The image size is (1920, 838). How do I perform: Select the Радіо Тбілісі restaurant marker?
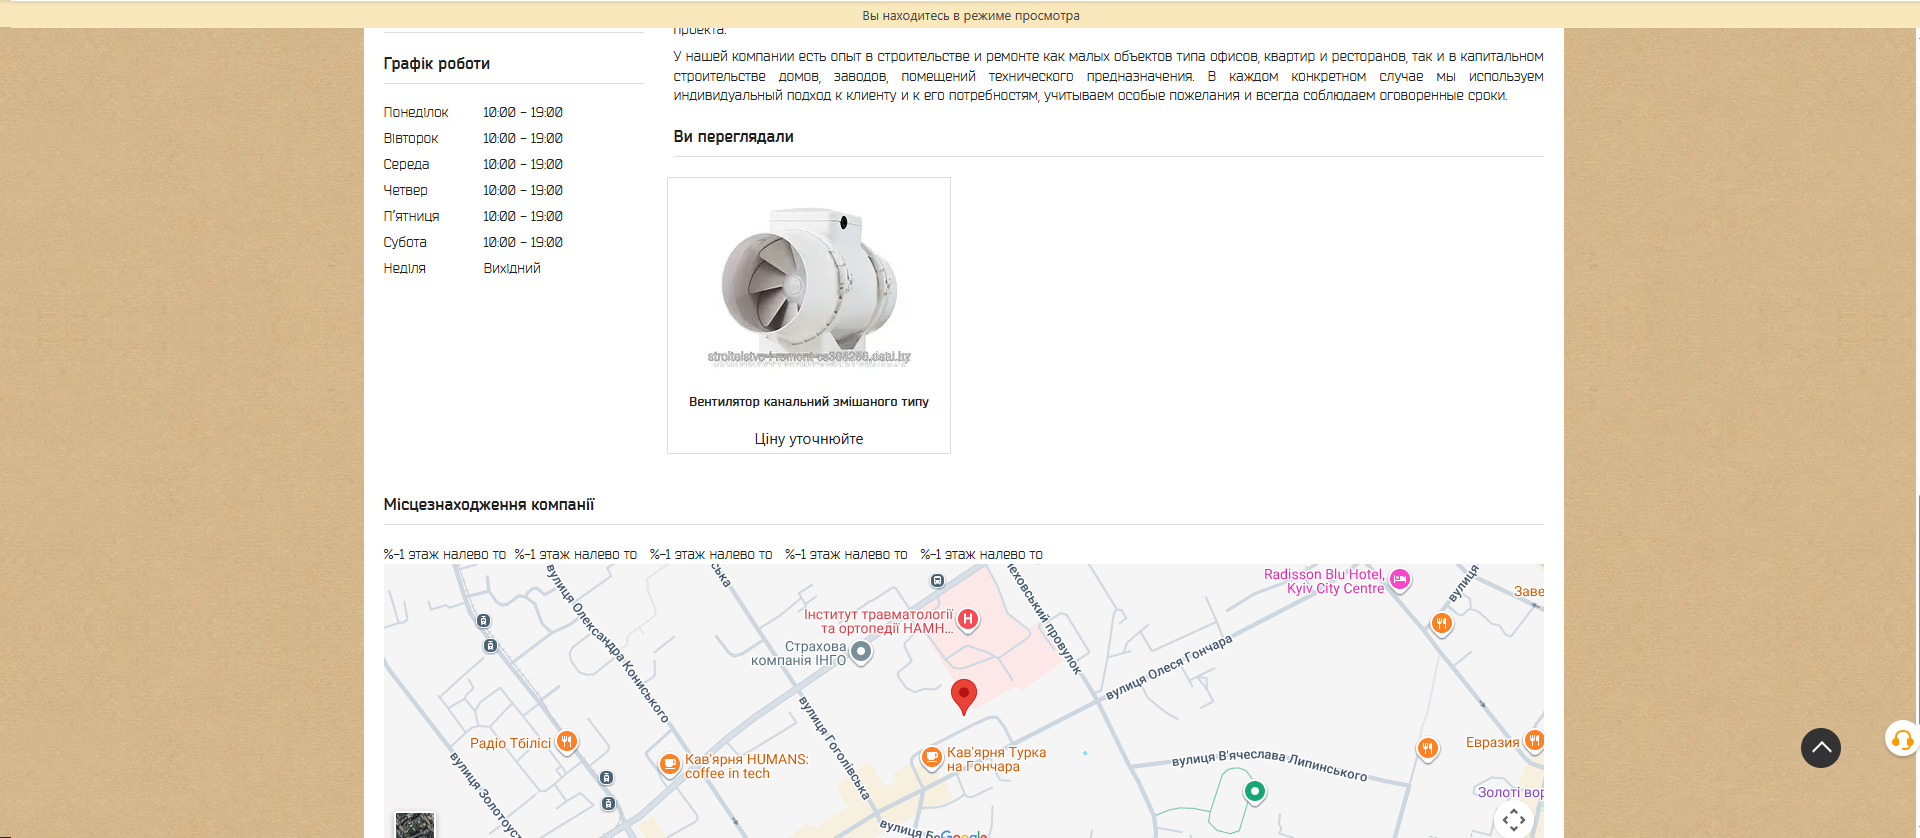[x=566, y=742]
